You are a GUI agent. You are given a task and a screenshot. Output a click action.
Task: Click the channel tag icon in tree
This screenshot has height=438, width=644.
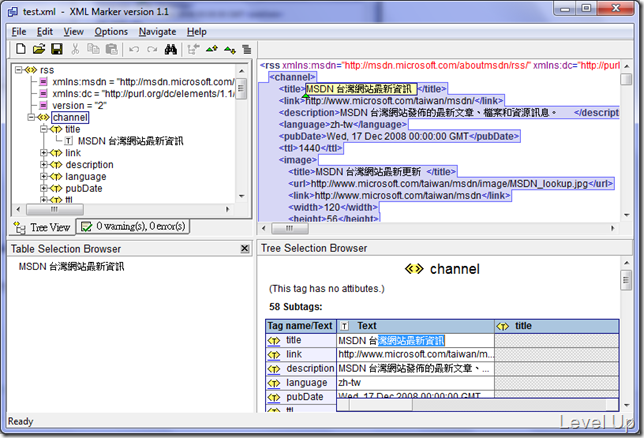(44, 118)
